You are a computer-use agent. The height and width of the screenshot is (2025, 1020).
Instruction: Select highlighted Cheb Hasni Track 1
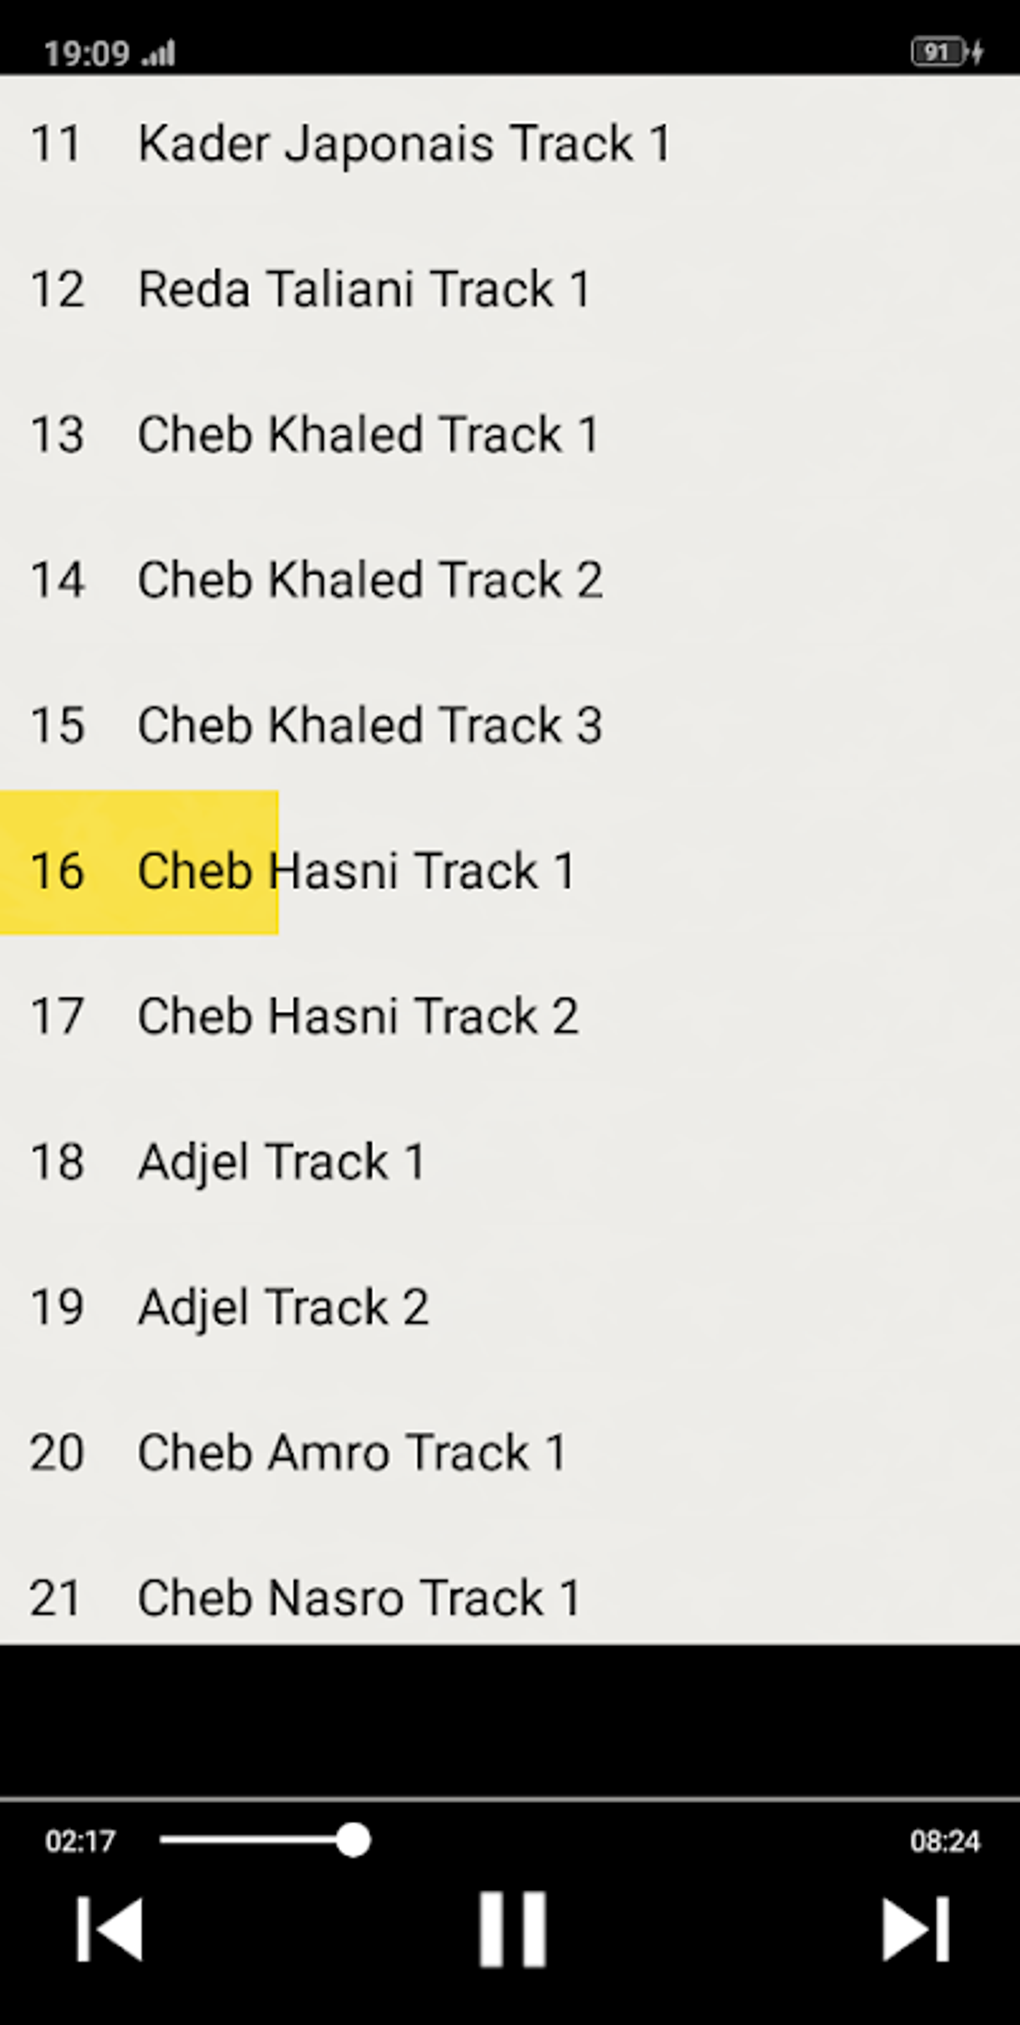pyautogui.click(x=356, y=870)
